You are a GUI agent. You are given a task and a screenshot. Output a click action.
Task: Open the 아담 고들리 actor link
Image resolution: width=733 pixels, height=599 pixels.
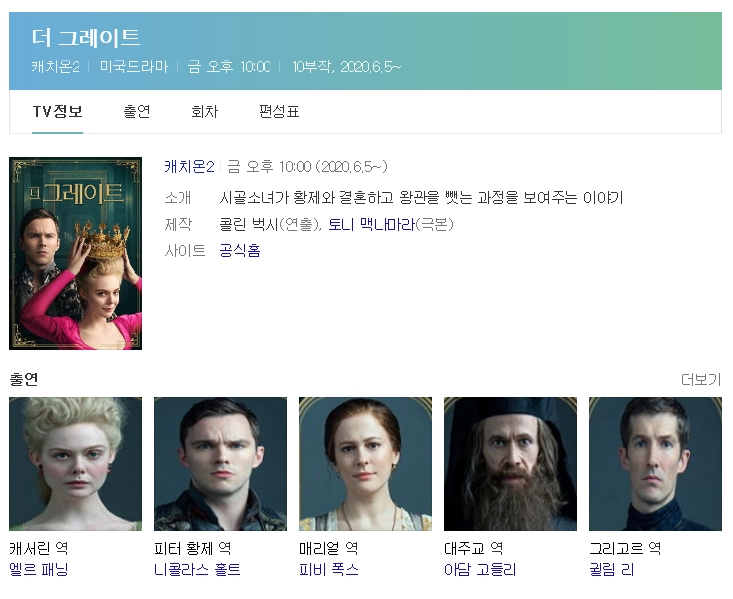pyautogui.click(x=480, y=570)
